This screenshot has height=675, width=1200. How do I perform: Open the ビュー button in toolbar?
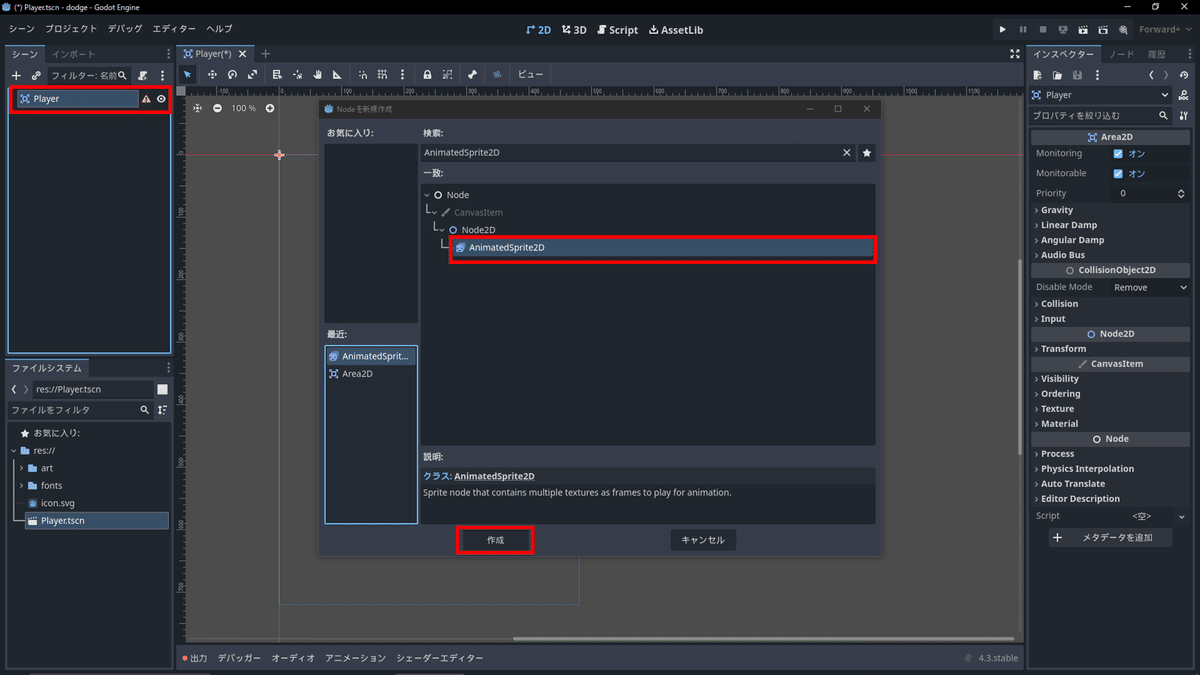coord(530,74)
